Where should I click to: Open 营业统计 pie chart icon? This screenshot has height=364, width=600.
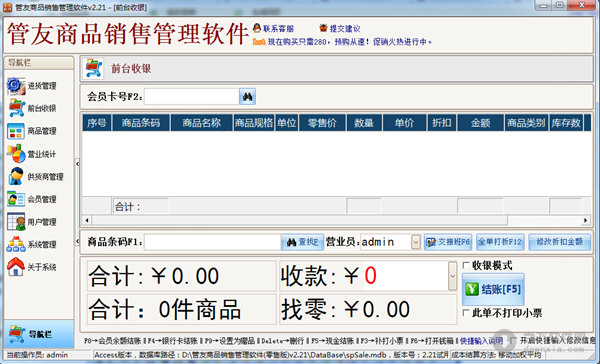pyautogui.click(x=16, y=154)
